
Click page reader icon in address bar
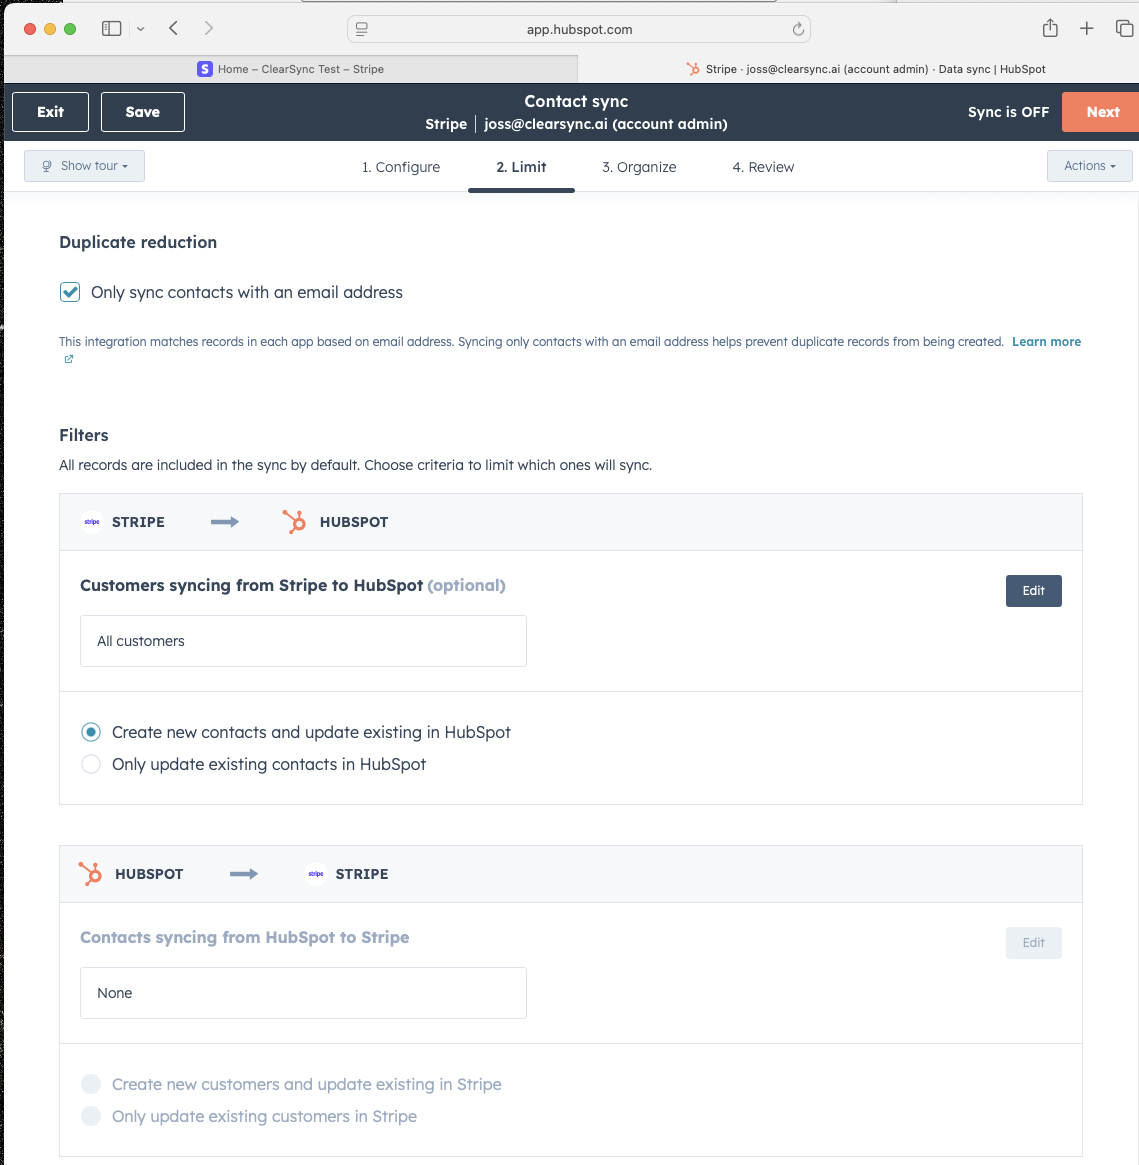click(x=362, y=29)
